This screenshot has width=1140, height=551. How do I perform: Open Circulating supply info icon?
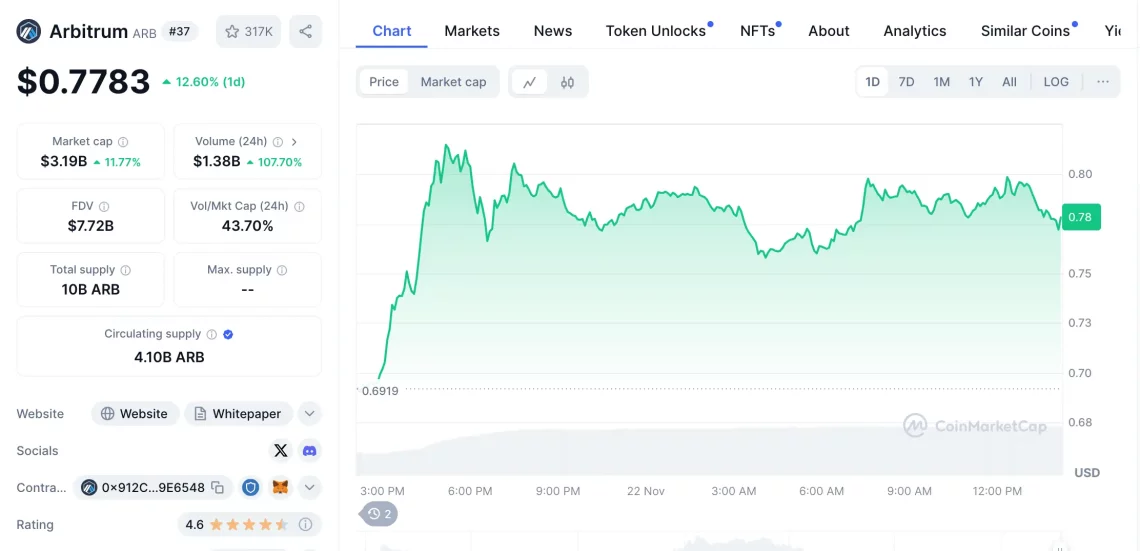212,334
